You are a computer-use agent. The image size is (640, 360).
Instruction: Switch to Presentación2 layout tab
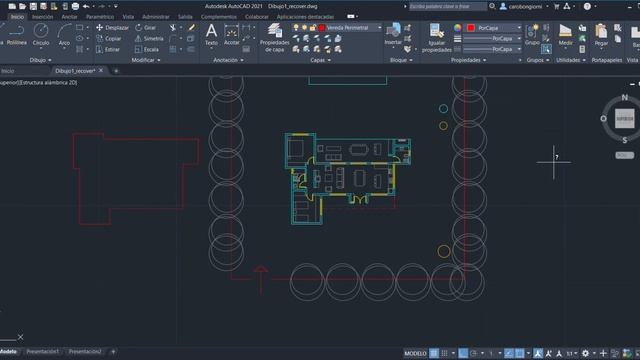click(84, 351)
